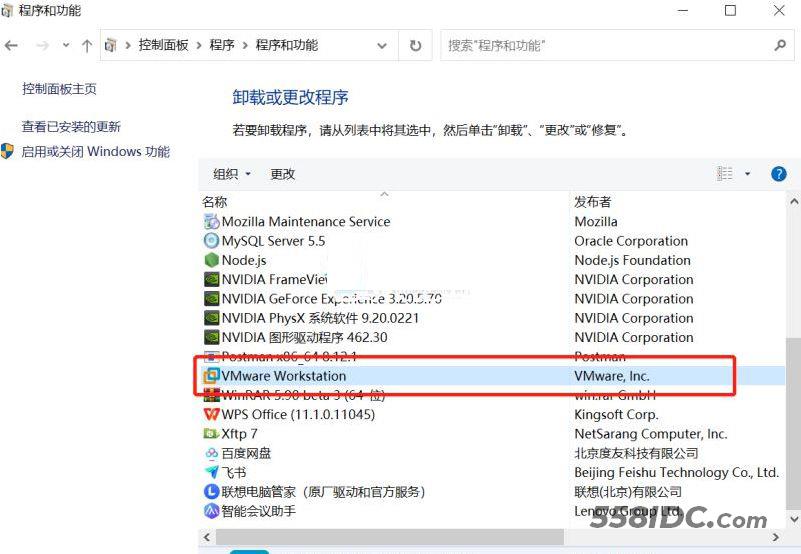Image resolution: width=801 pixels, height=554 pixels.
Task: Click 程序和功能 in the breadcrumb path
Action: tap(287, 45)
